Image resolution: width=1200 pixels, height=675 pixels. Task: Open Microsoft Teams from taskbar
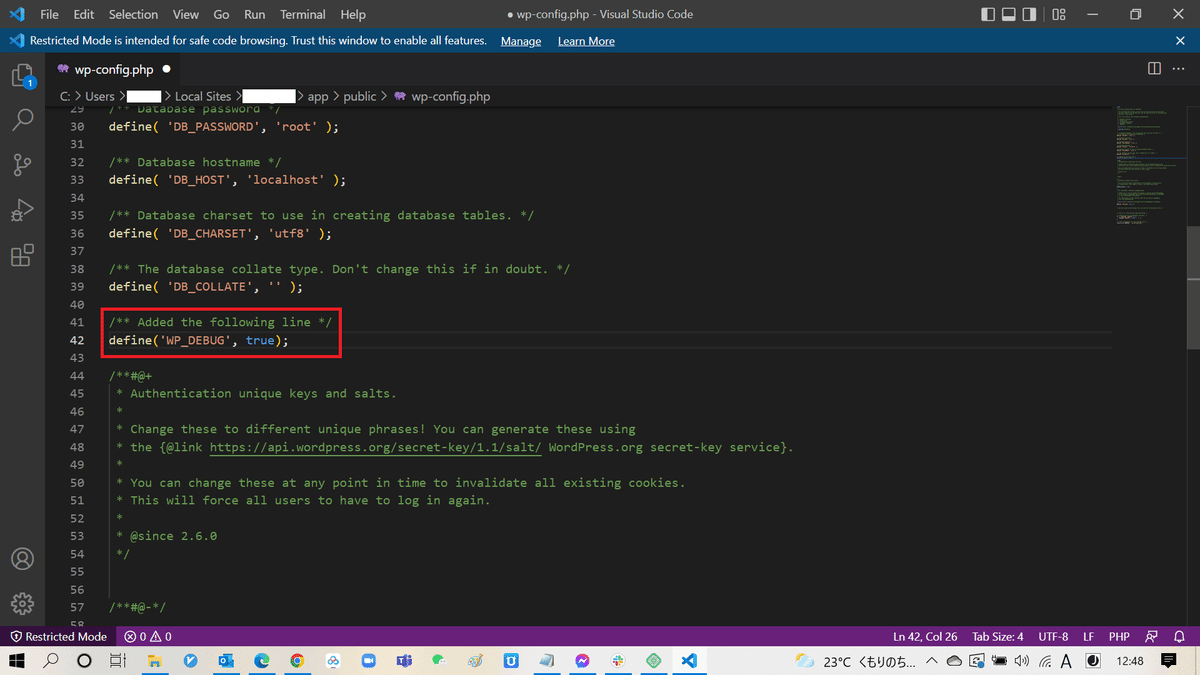(x=404, y=661)
